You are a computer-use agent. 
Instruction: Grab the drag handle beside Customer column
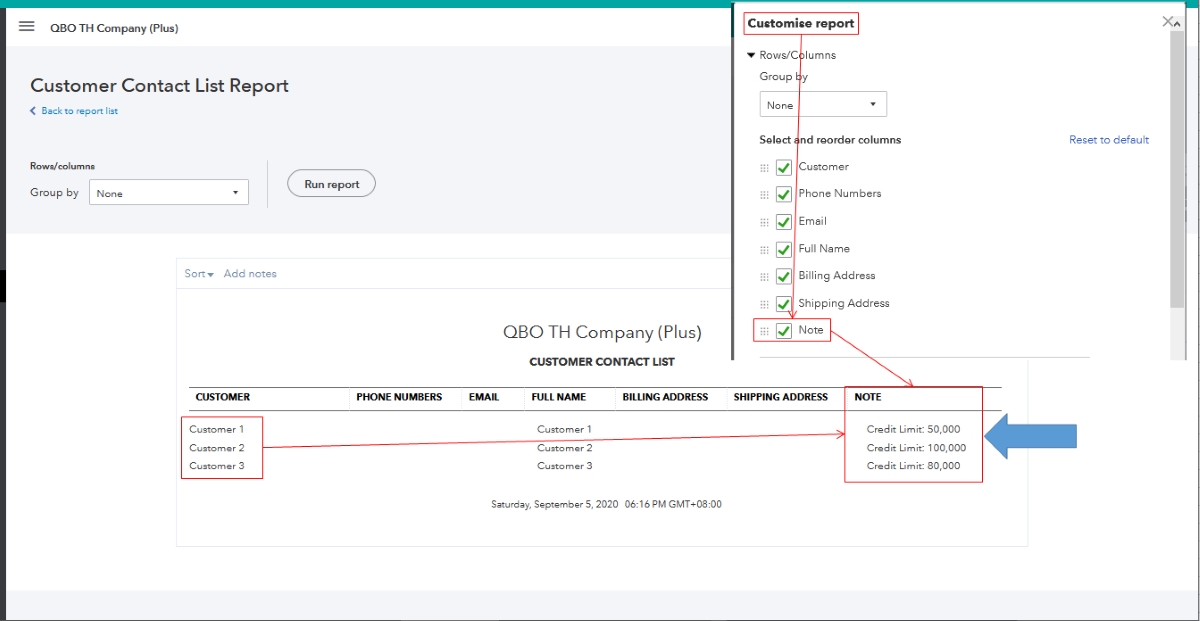765,168
